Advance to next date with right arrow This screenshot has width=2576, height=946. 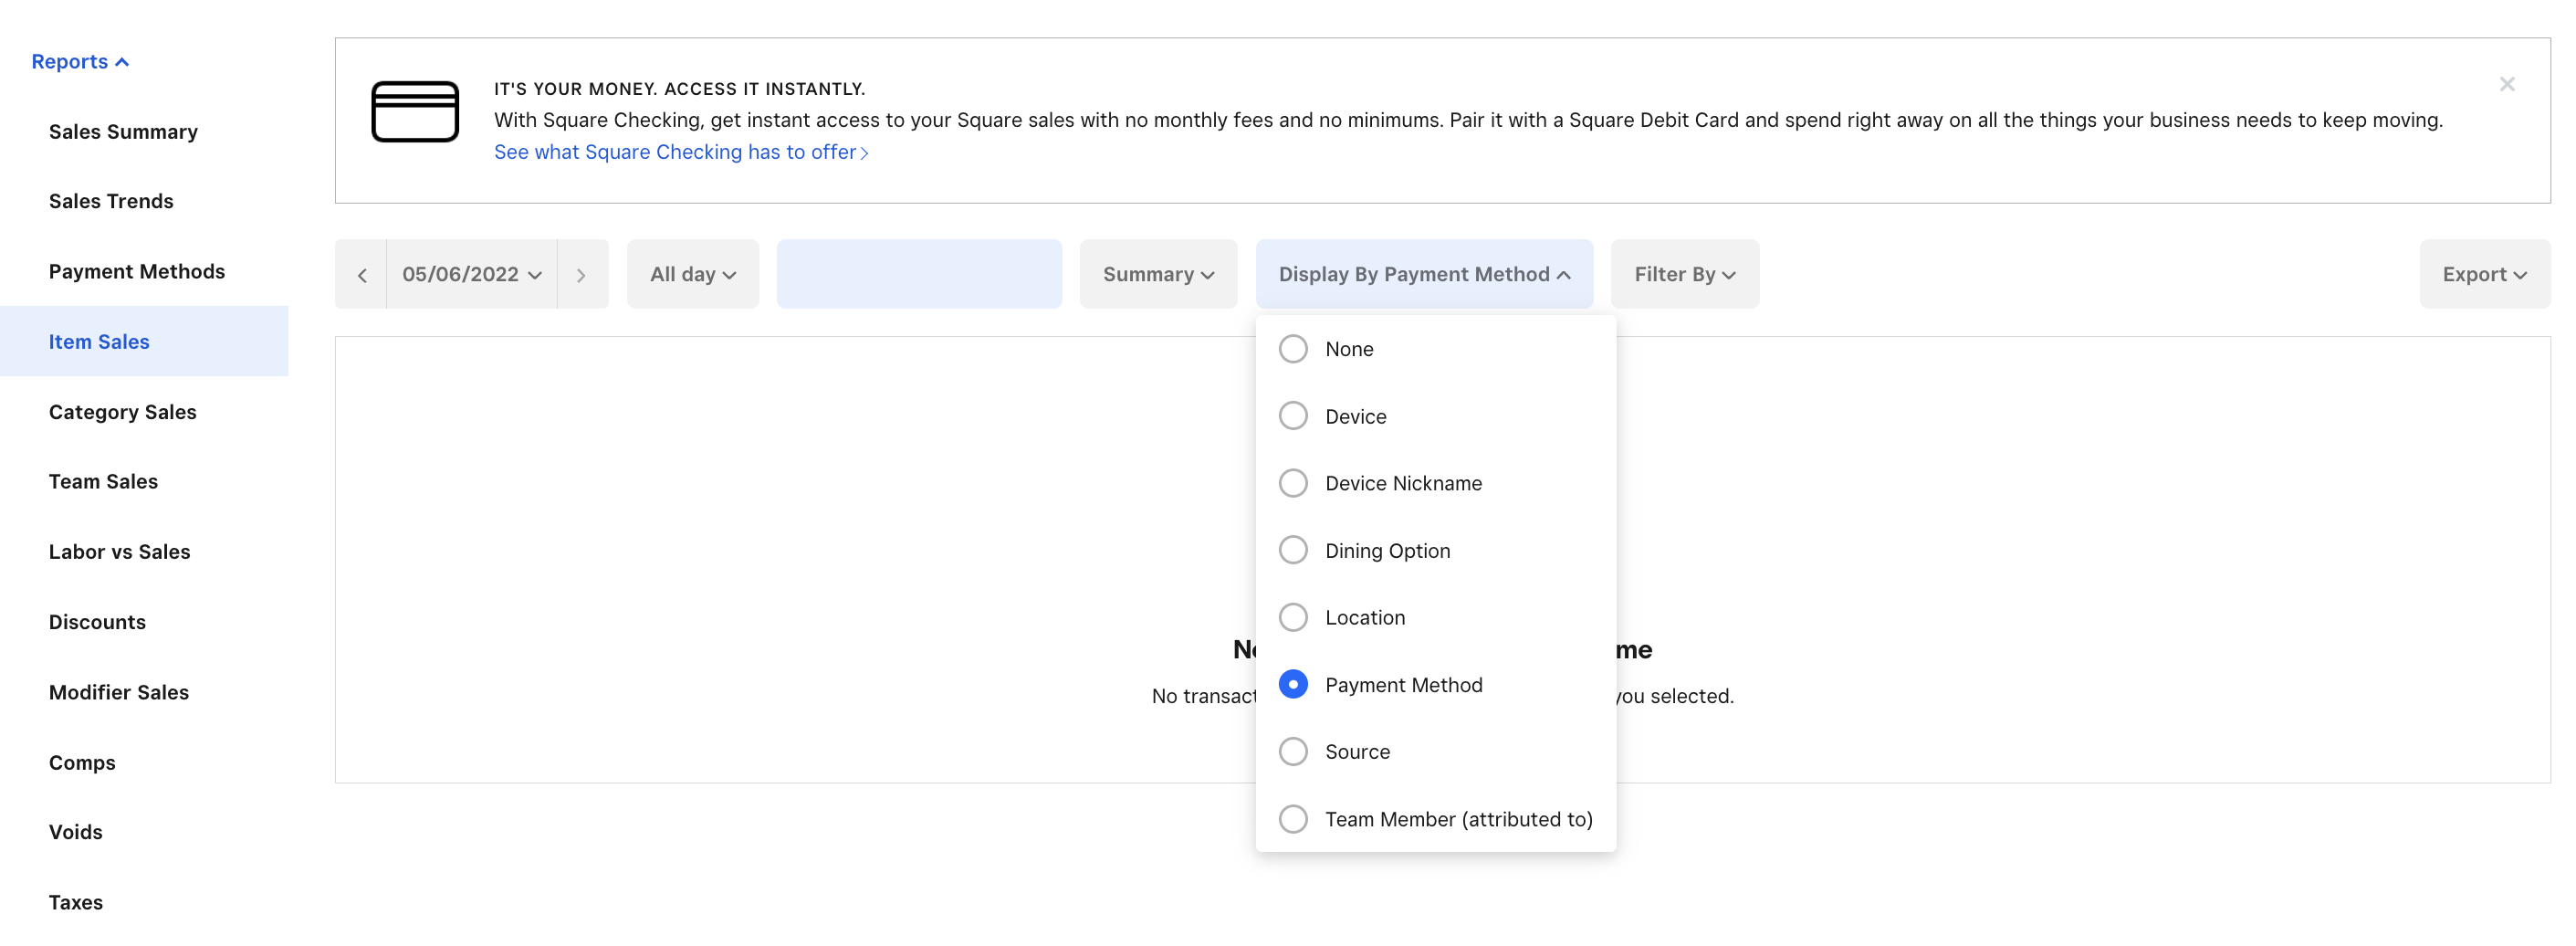(581, 275)
